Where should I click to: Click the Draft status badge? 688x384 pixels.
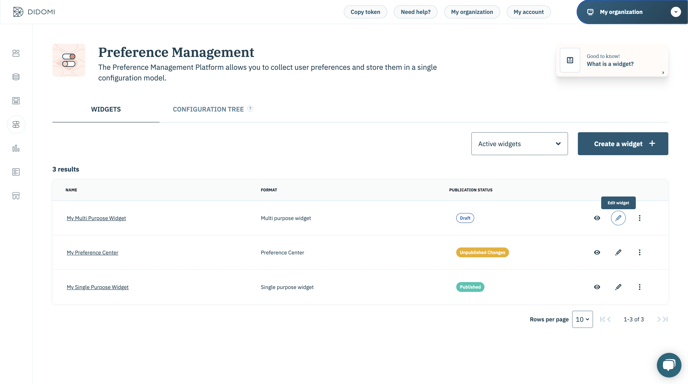(x=465, y=218)
